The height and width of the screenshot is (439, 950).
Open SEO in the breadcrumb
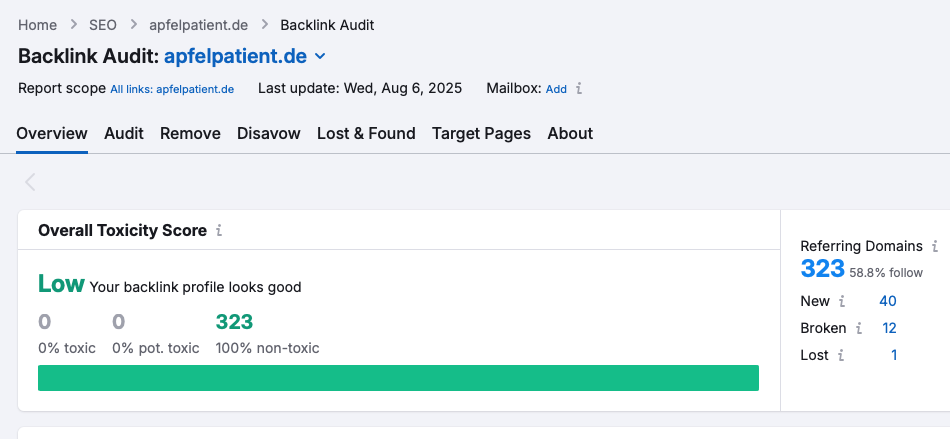103,25
